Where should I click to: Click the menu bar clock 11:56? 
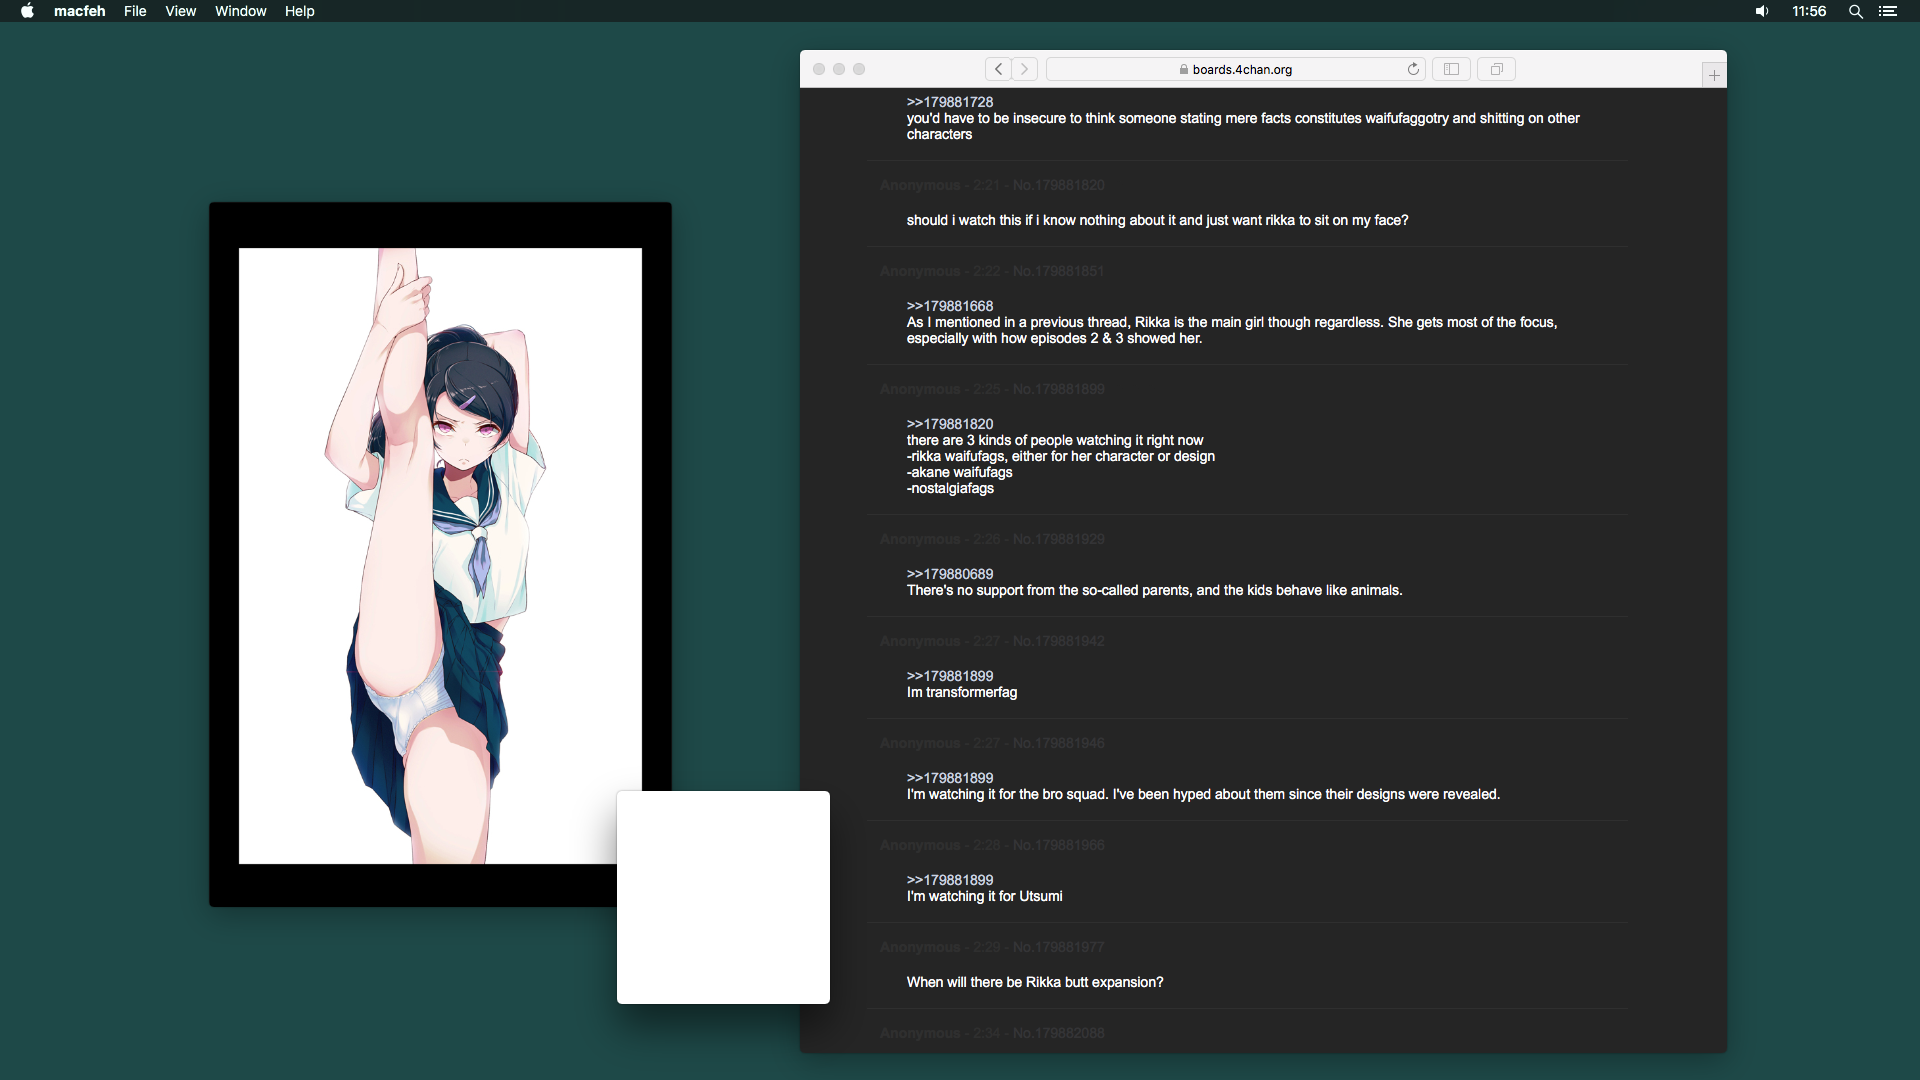coord(1809,11)
